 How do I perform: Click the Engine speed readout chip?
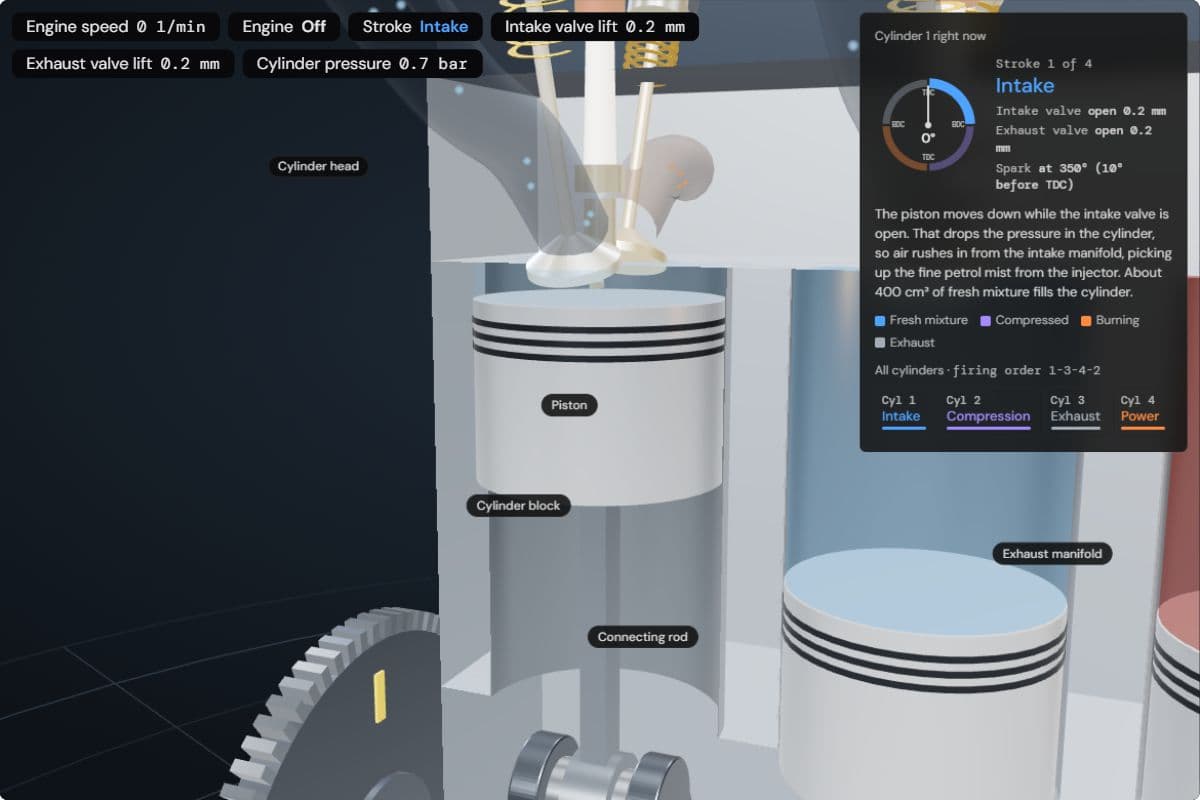[x=115, y=27]
